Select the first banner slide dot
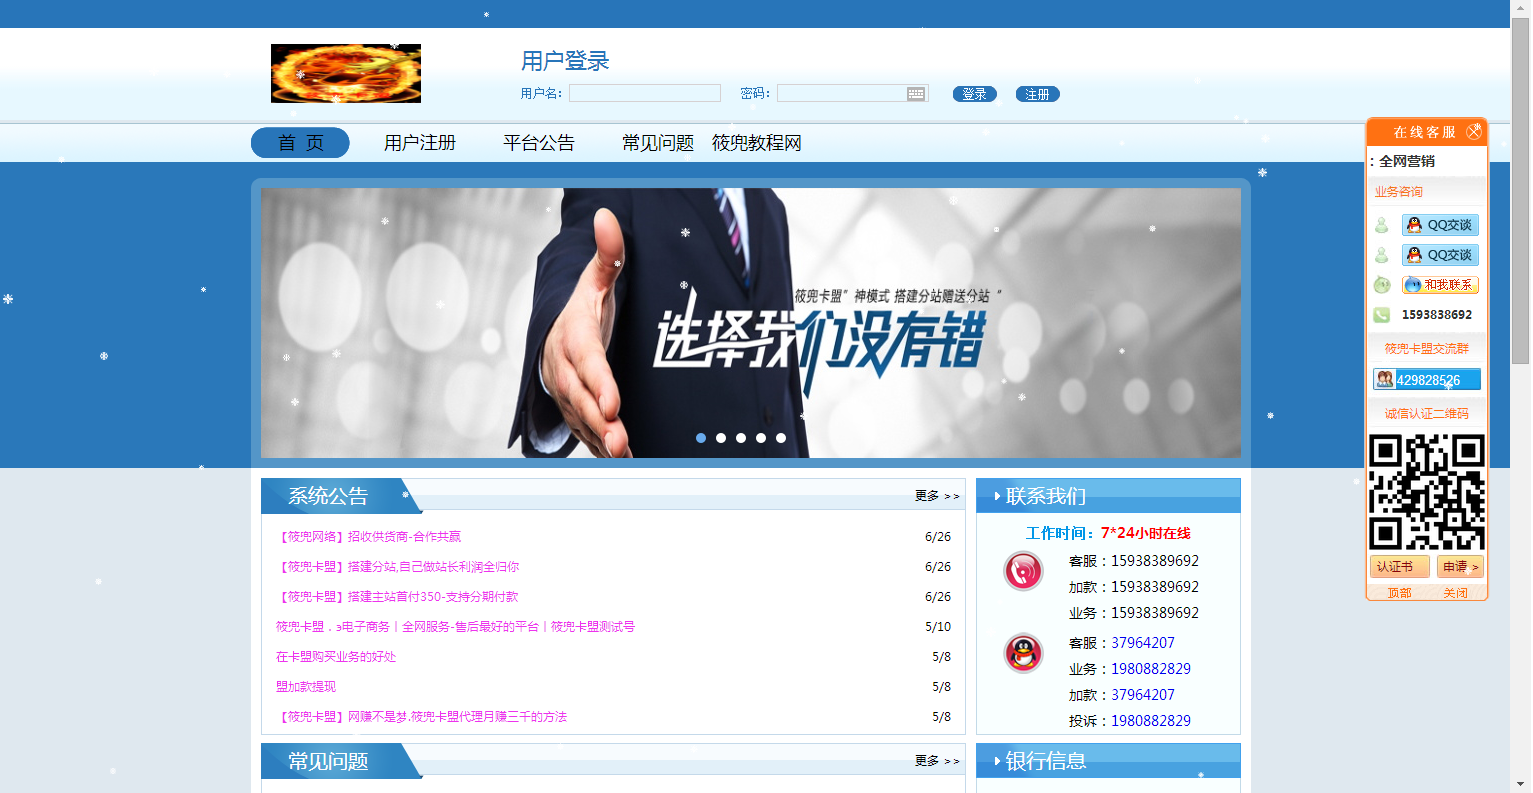 pyautogui.click(x=701, y=438)
